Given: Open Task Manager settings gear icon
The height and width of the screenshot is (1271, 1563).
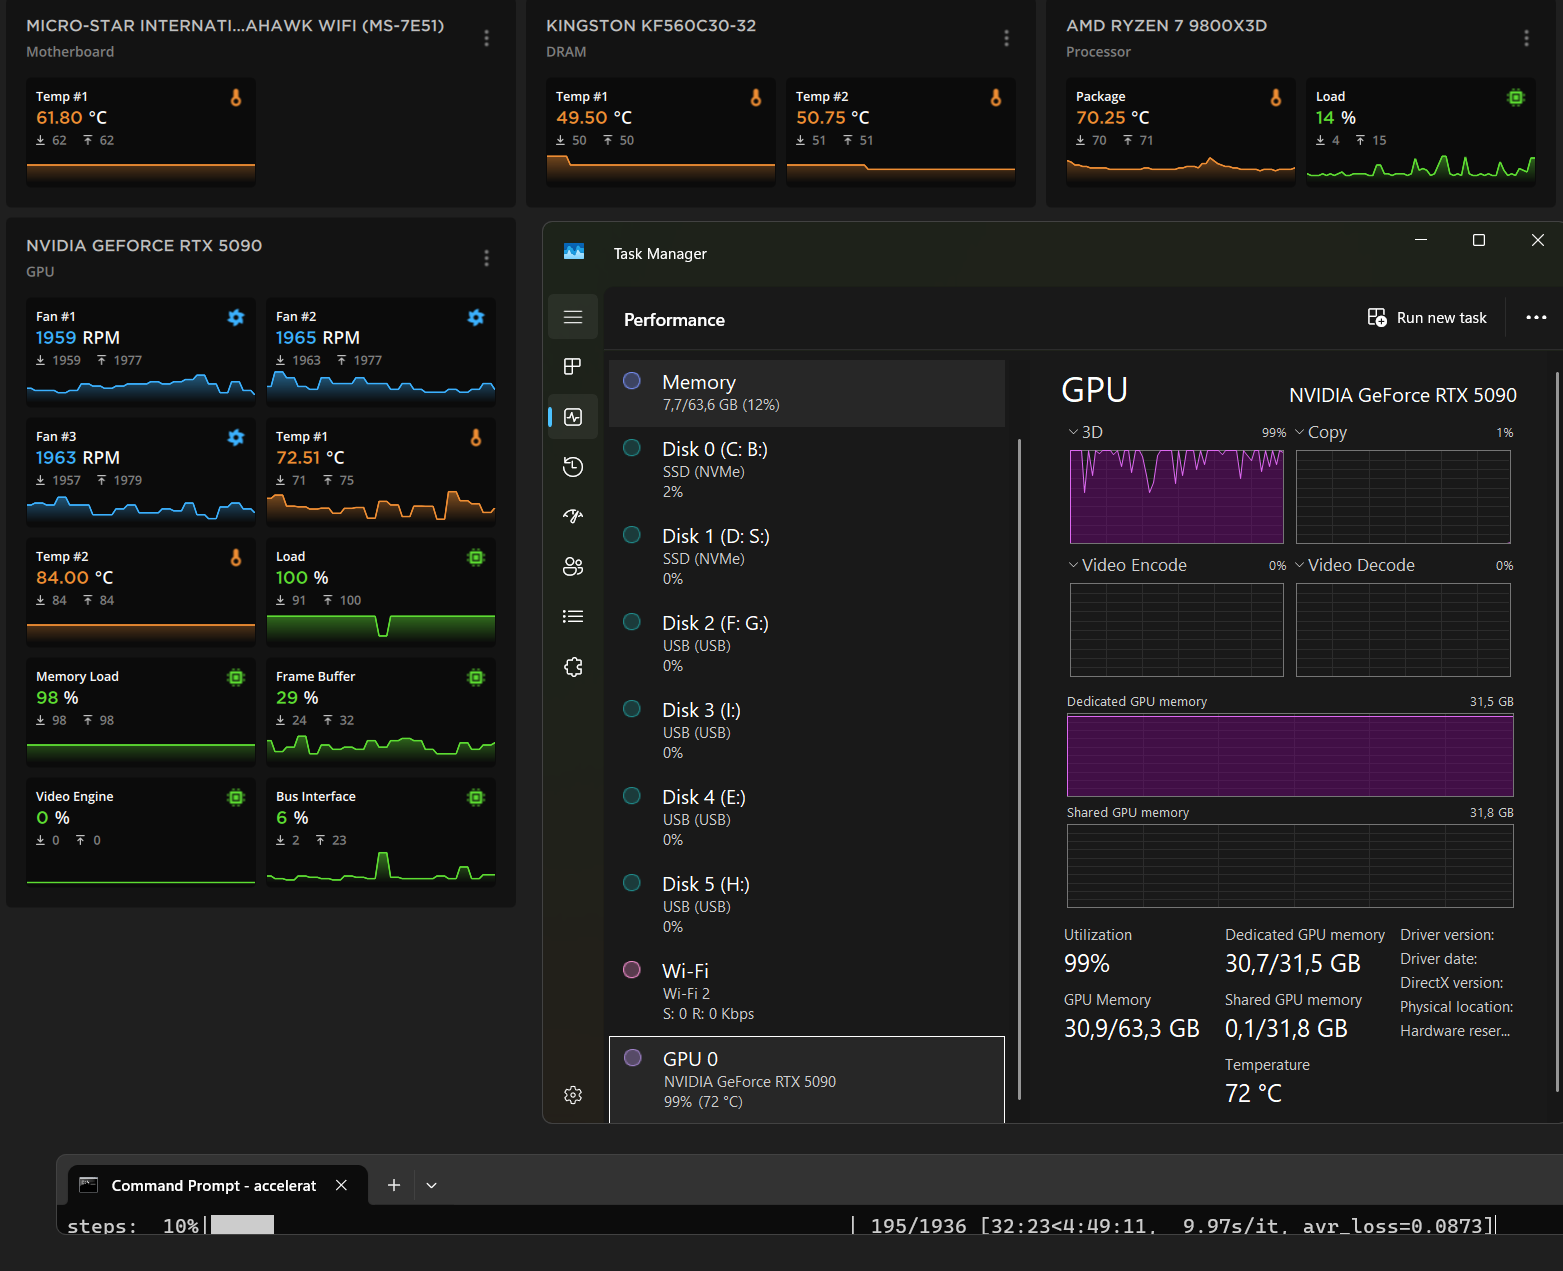Looking at the screenshot, I should (x=573, y=1095).
